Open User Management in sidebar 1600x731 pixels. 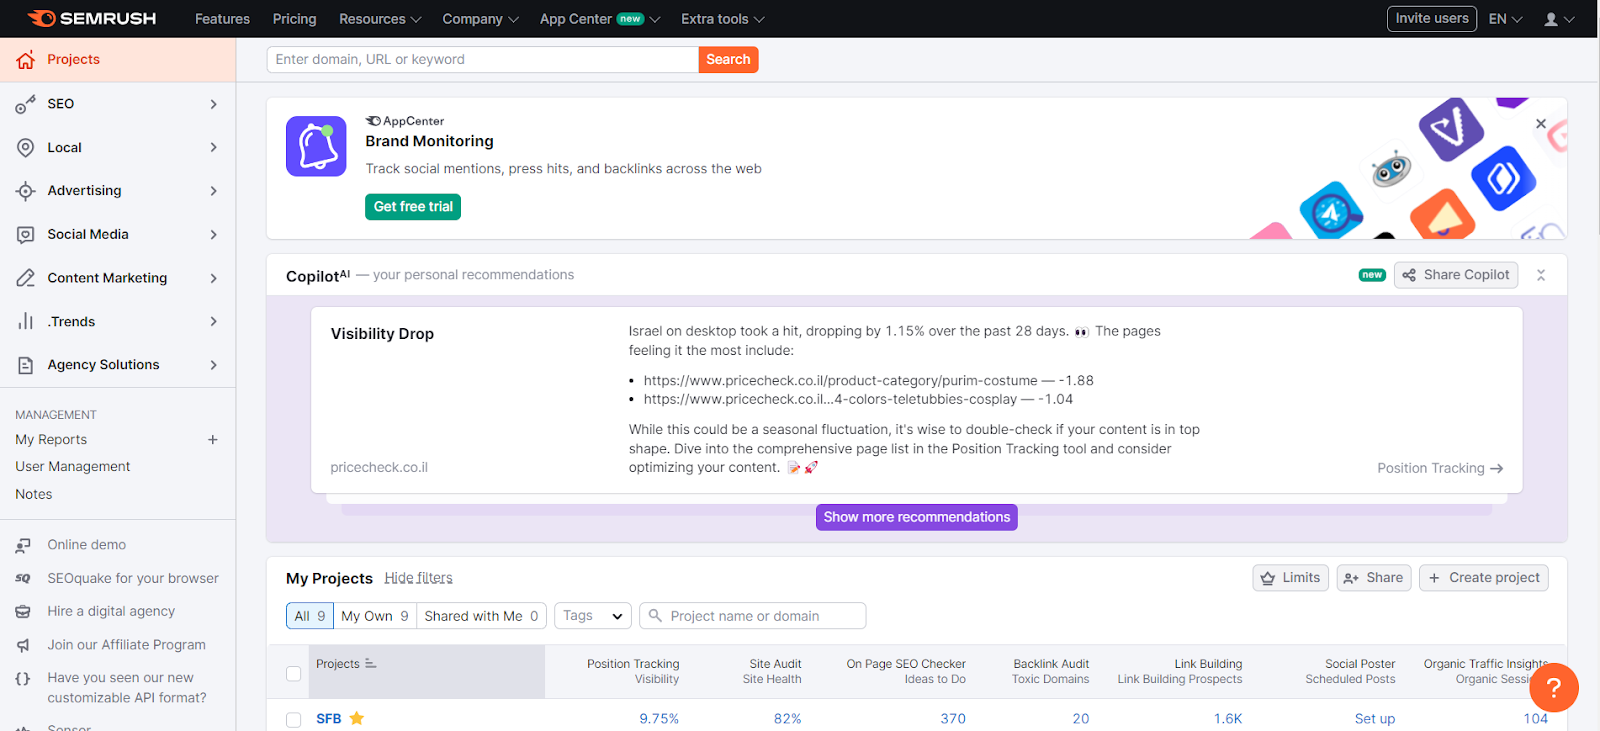pyautogui.click(x=73, y=467)
